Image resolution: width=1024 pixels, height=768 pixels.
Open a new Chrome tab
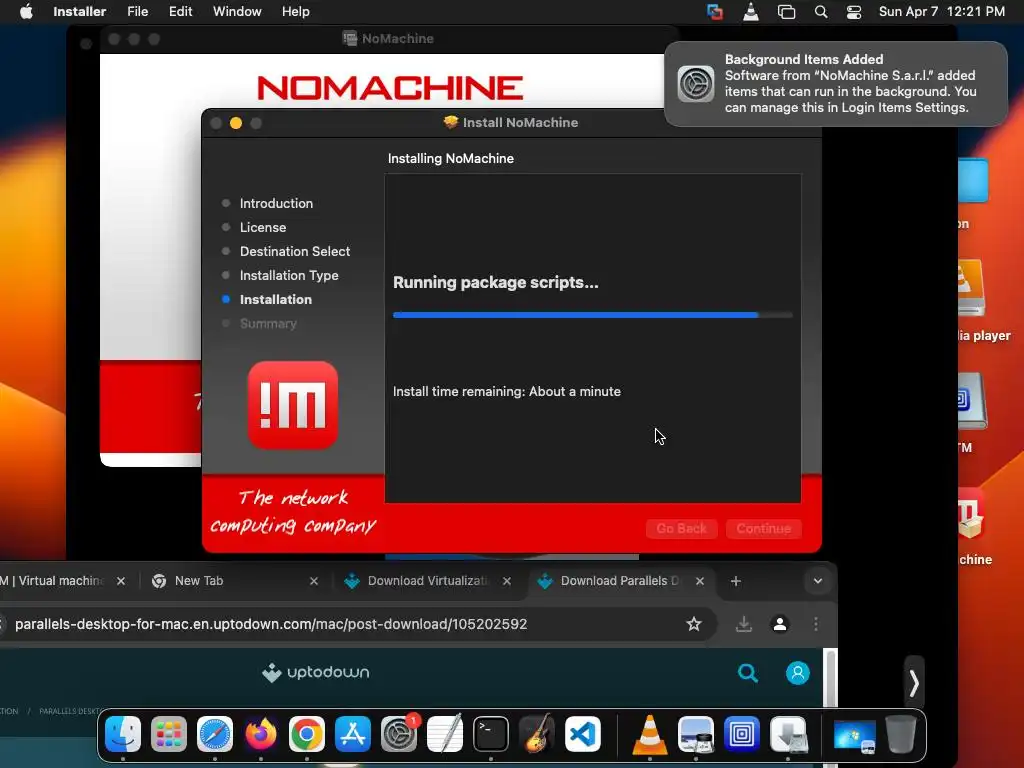pyautogui.click(x=735, y=581)
